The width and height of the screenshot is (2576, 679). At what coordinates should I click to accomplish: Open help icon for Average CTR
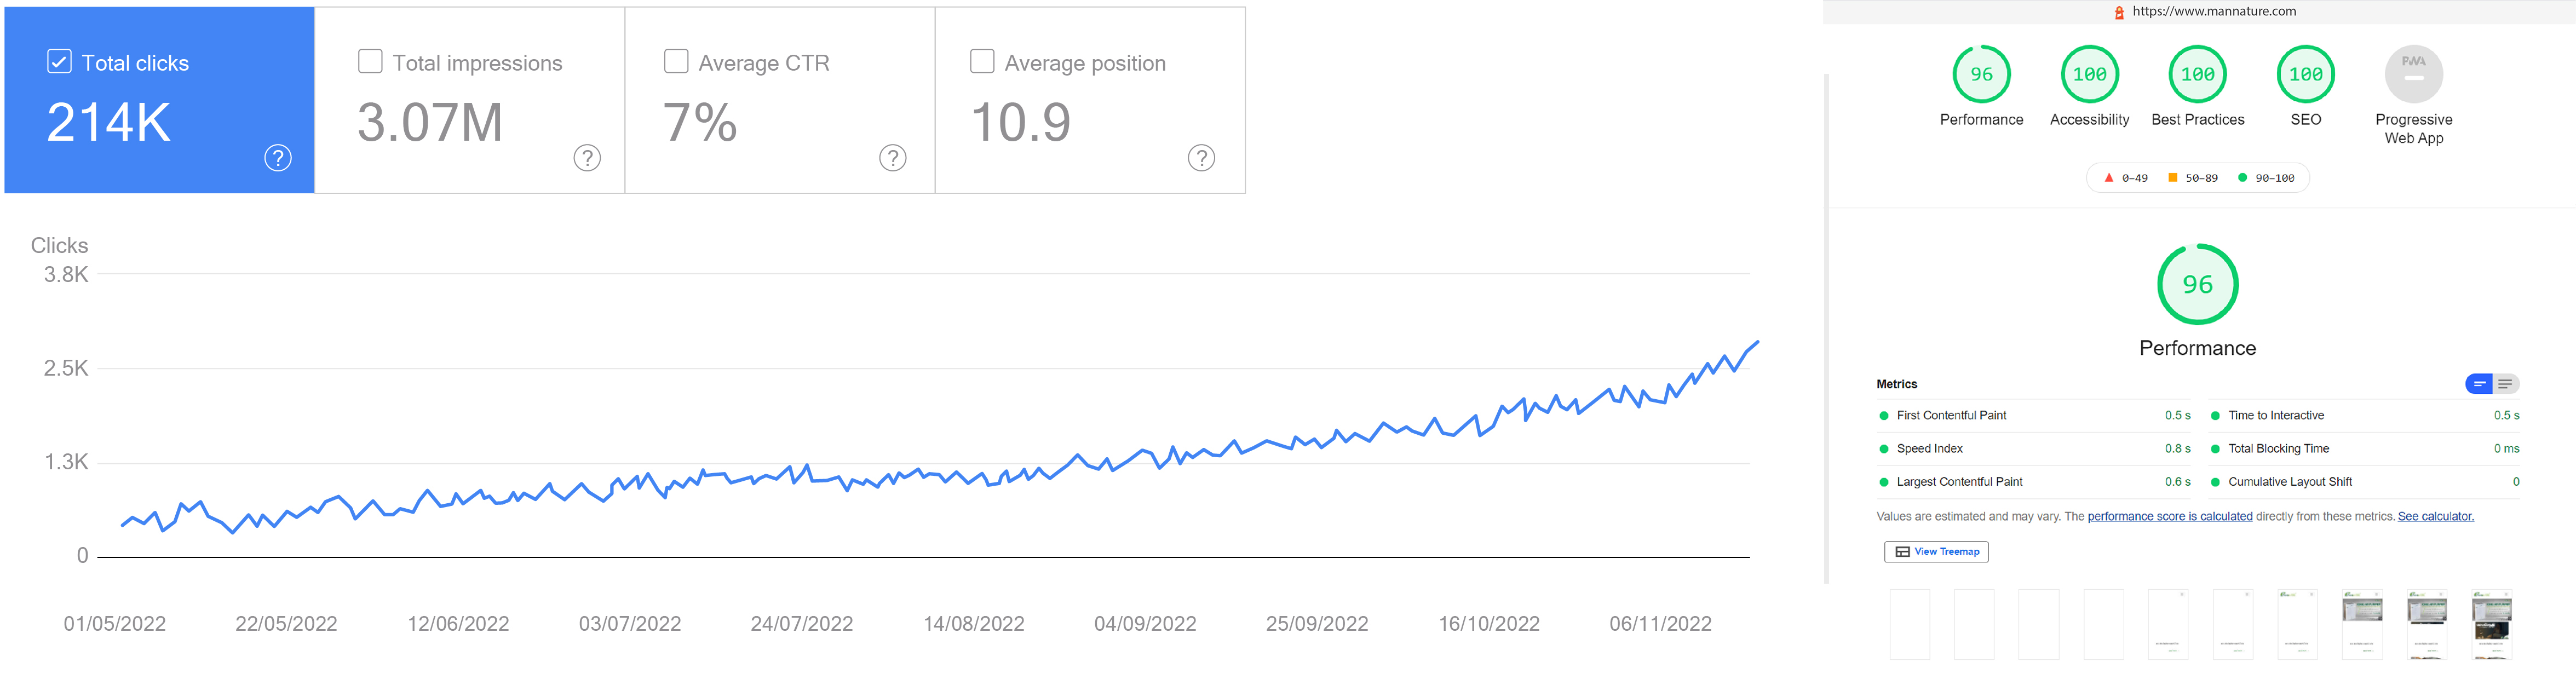893,158
